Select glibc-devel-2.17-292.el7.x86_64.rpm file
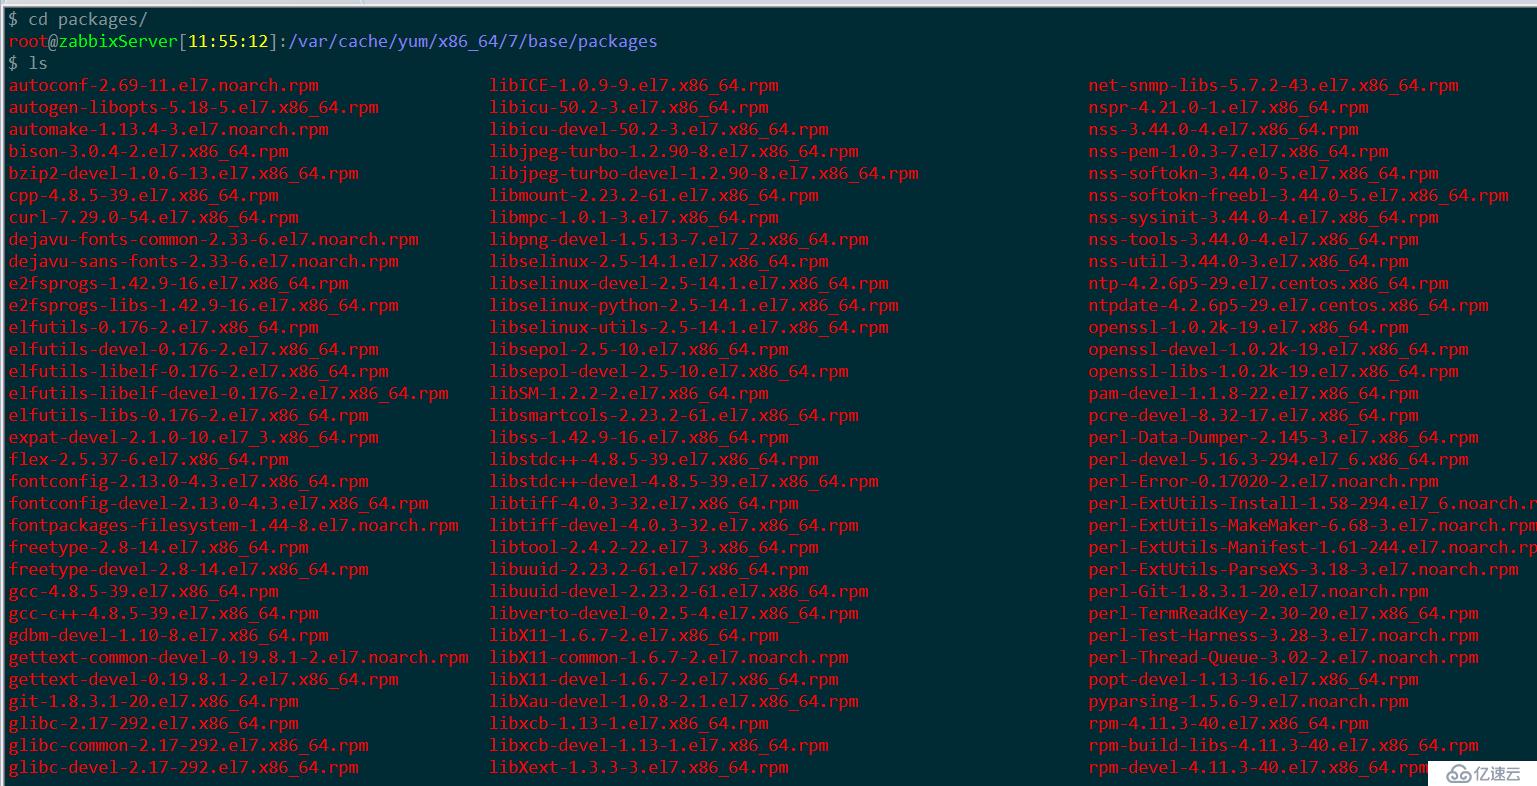The height and width of the screenshot is (786, 1537). pos(184,768)
